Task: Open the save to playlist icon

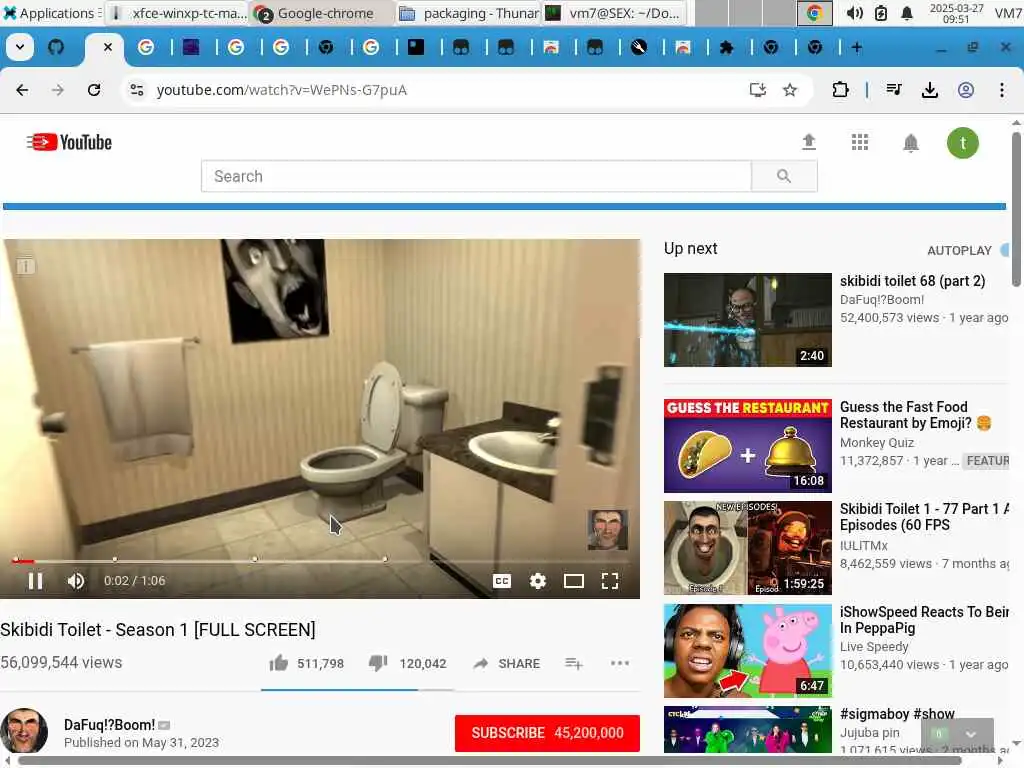Action: 573,664
